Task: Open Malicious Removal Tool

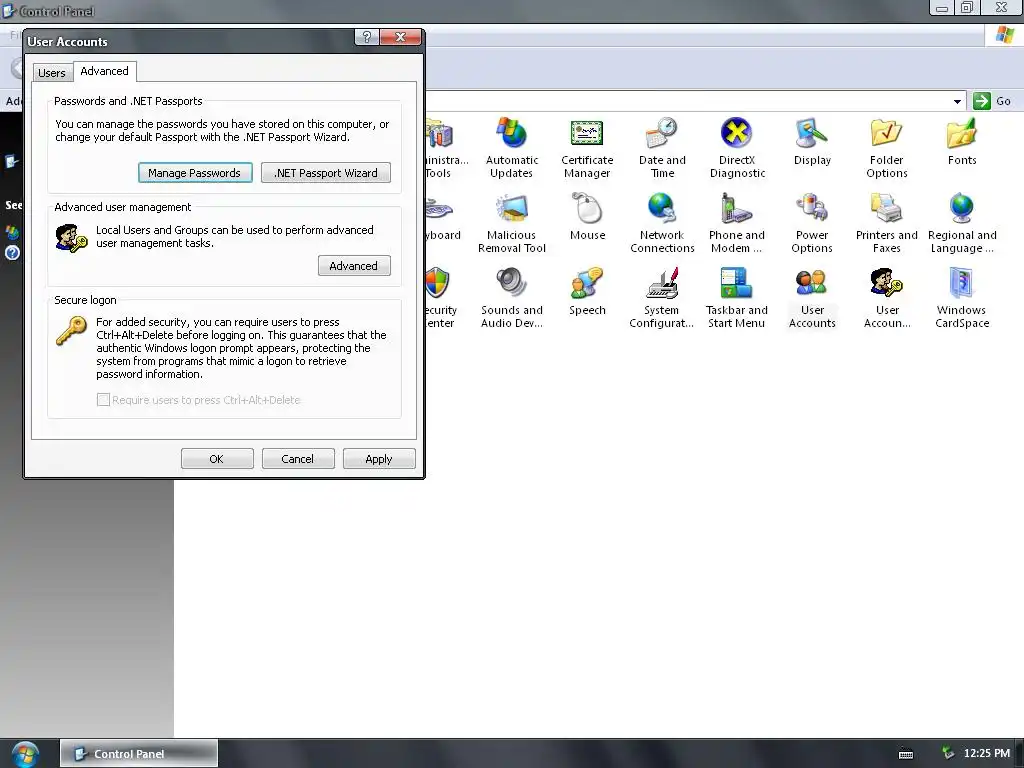Action: [511, 223]
